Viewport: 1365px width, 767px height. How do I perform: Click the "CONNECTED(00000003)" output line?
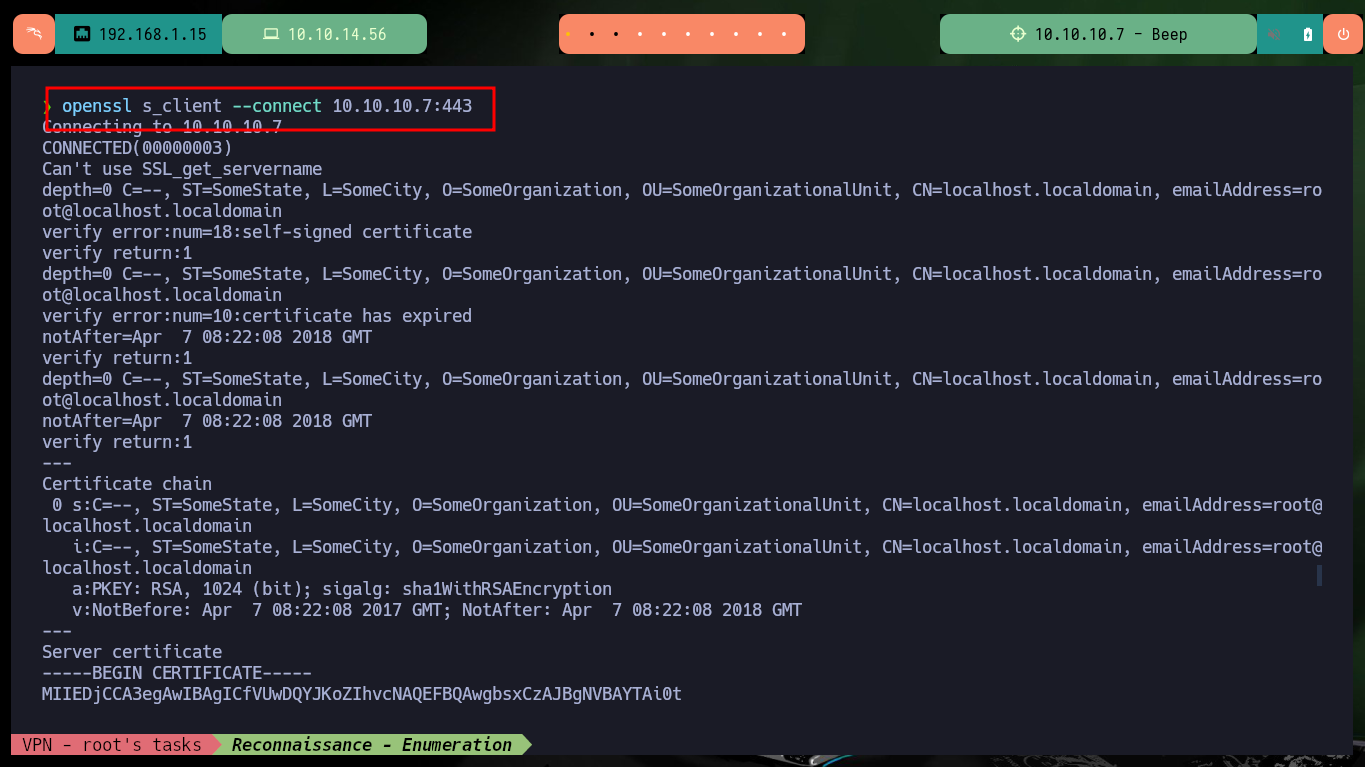click(x=137, y=148)
